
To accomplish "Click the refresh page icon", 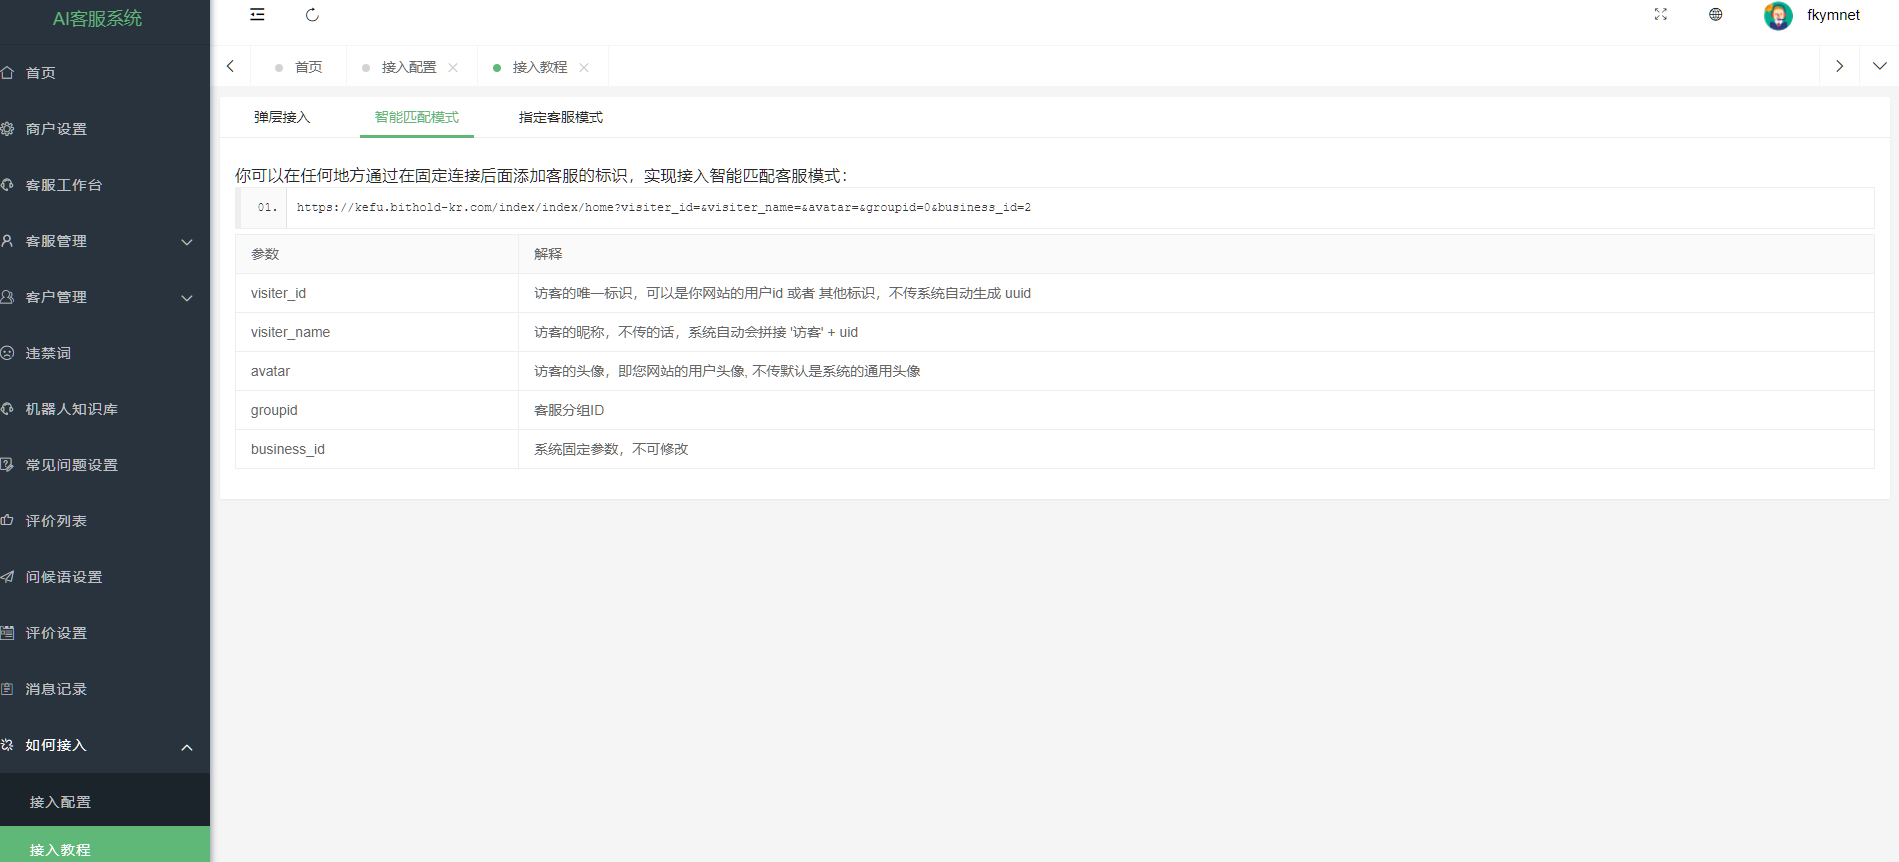I will click(312, 15).
